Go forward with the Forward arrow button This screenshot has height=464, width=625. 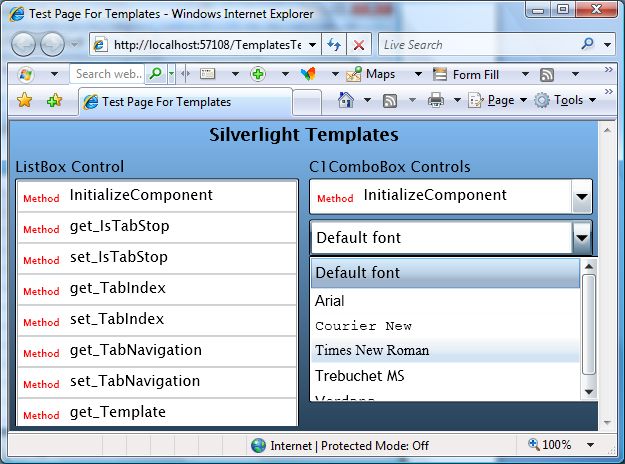[x=53, y=44]
